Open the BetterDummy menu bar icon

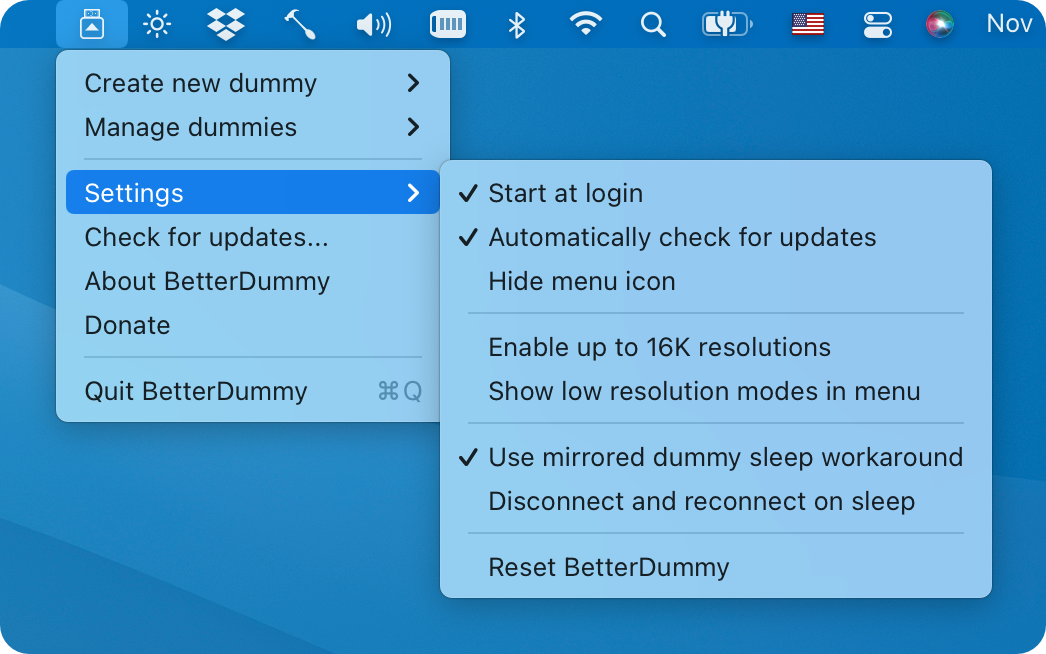(x=92, y=24)
